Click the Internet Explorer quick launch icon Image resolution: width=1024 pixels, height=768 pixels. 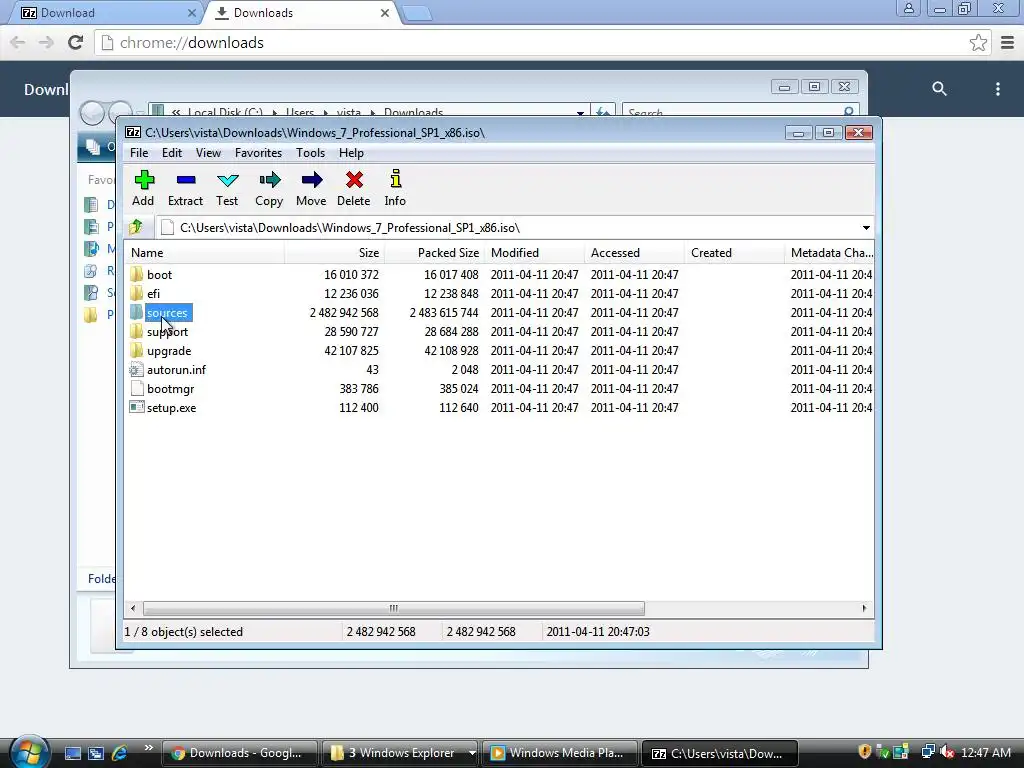click(x=119, y=753)
